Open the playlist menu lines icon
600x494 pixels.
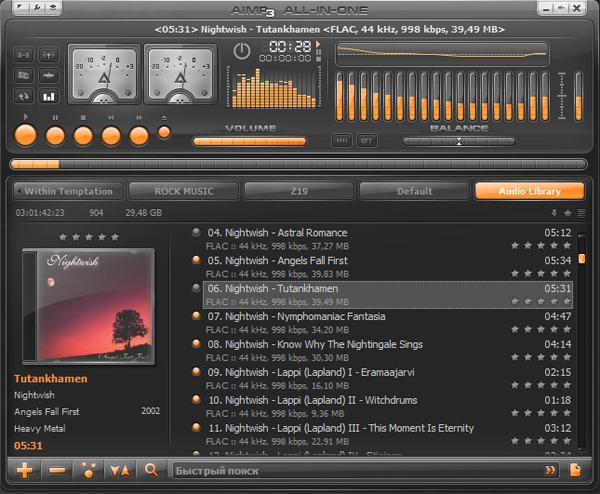click(581, 212)
